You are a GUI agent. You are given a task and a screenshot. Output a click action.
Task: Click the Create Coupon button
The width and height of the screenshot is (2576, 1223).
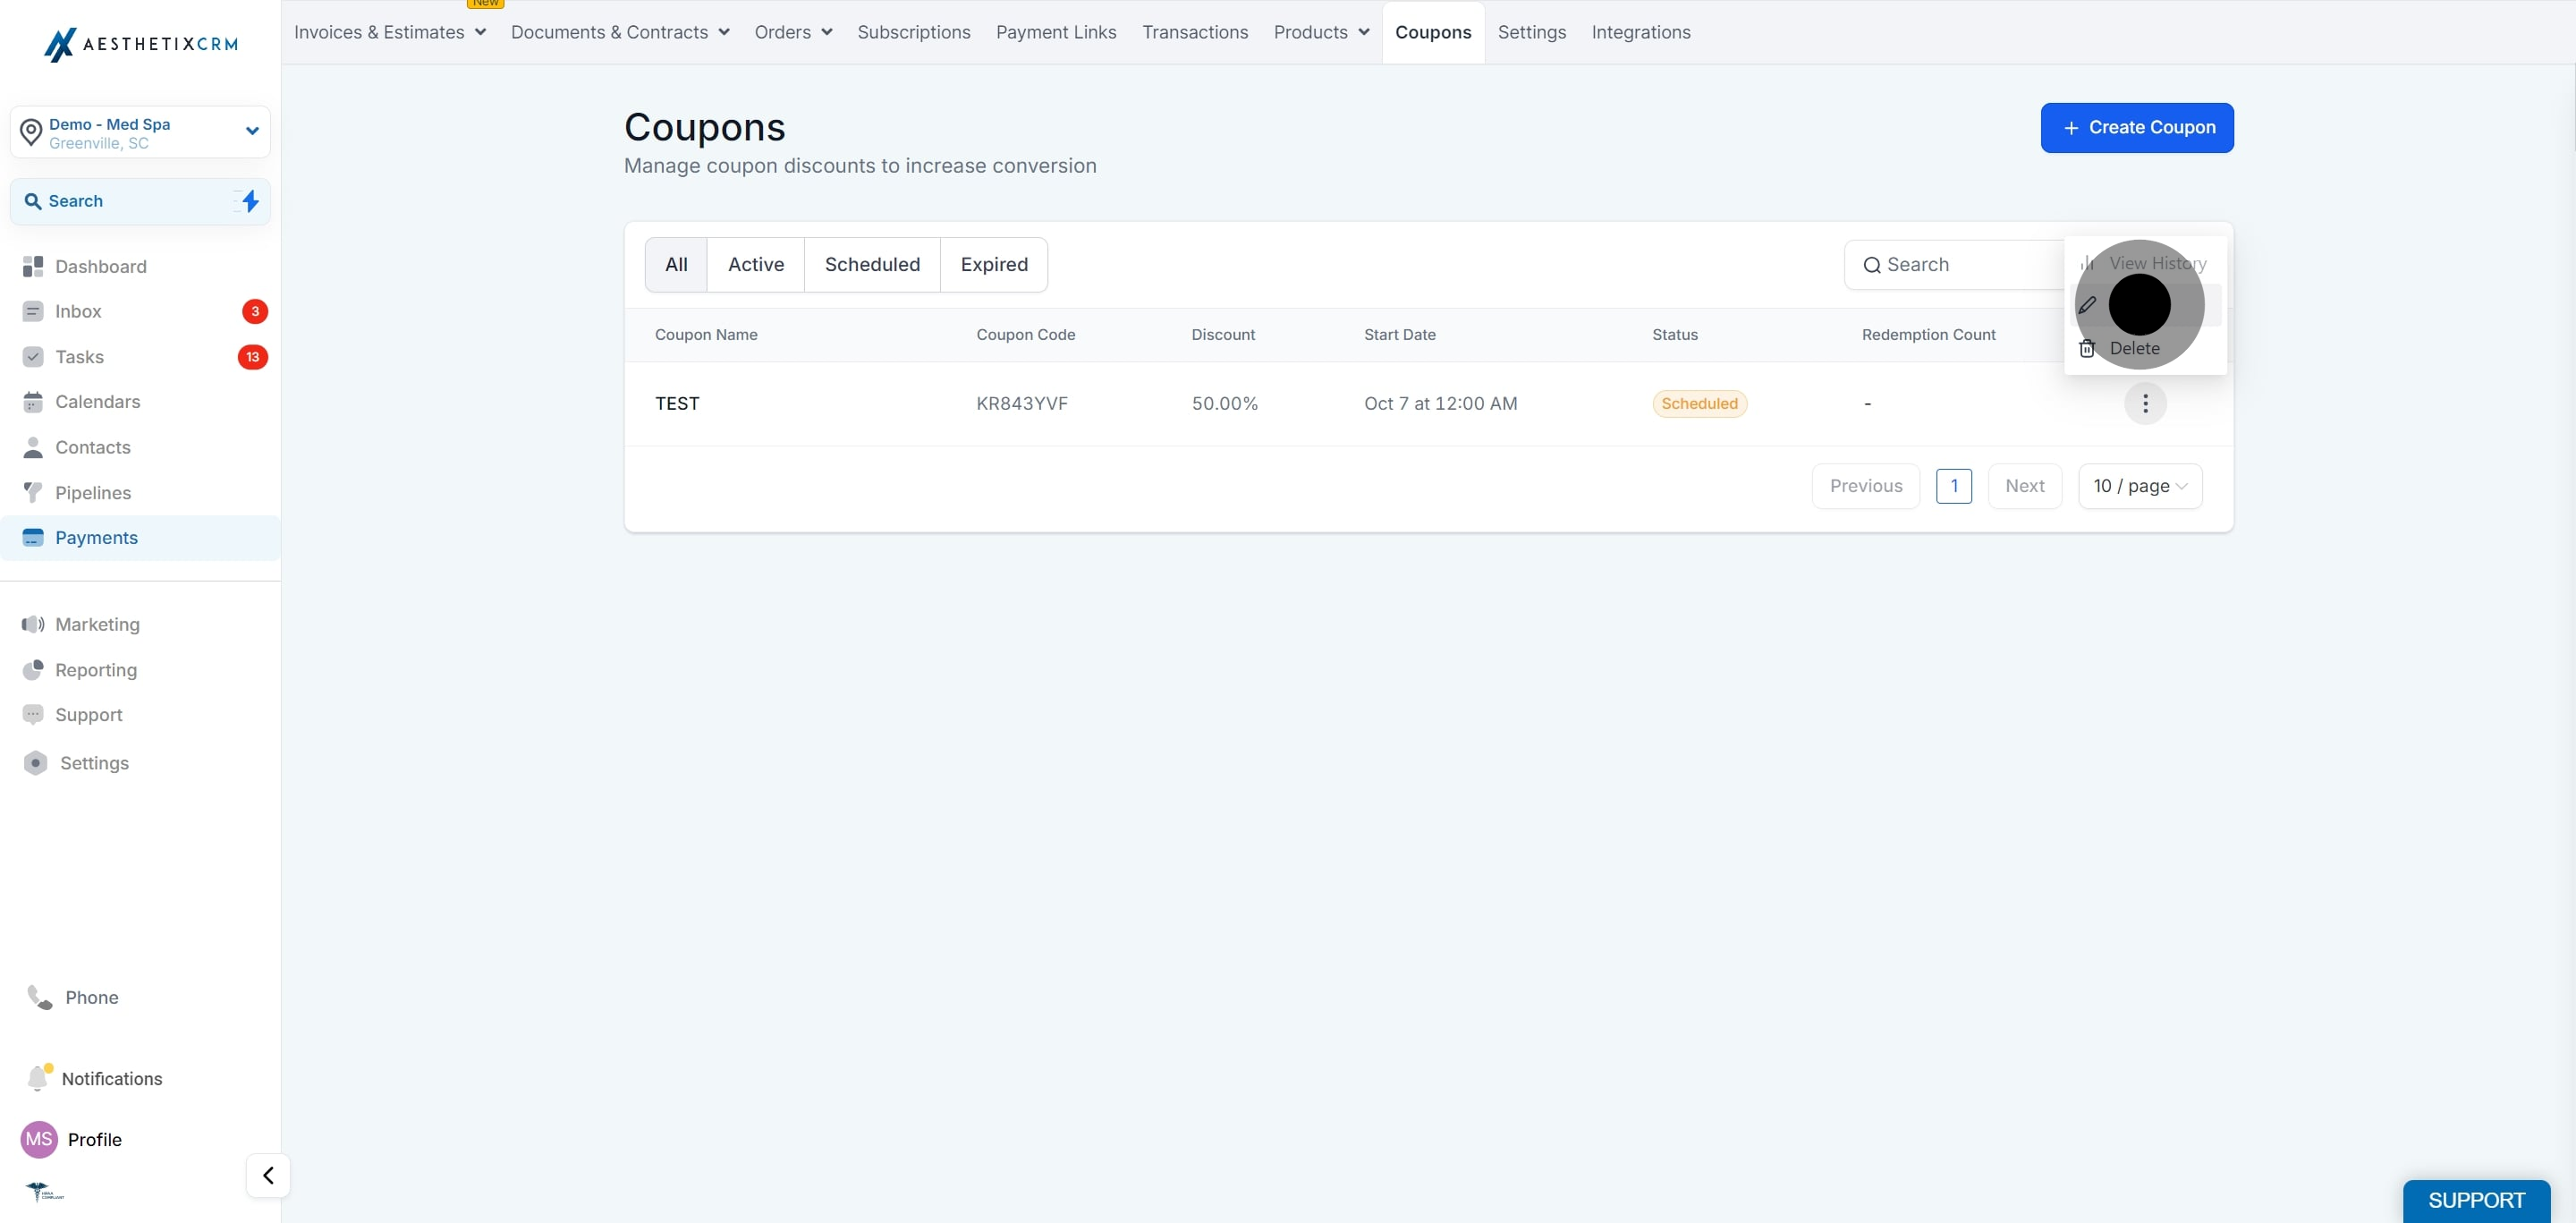2137,128
